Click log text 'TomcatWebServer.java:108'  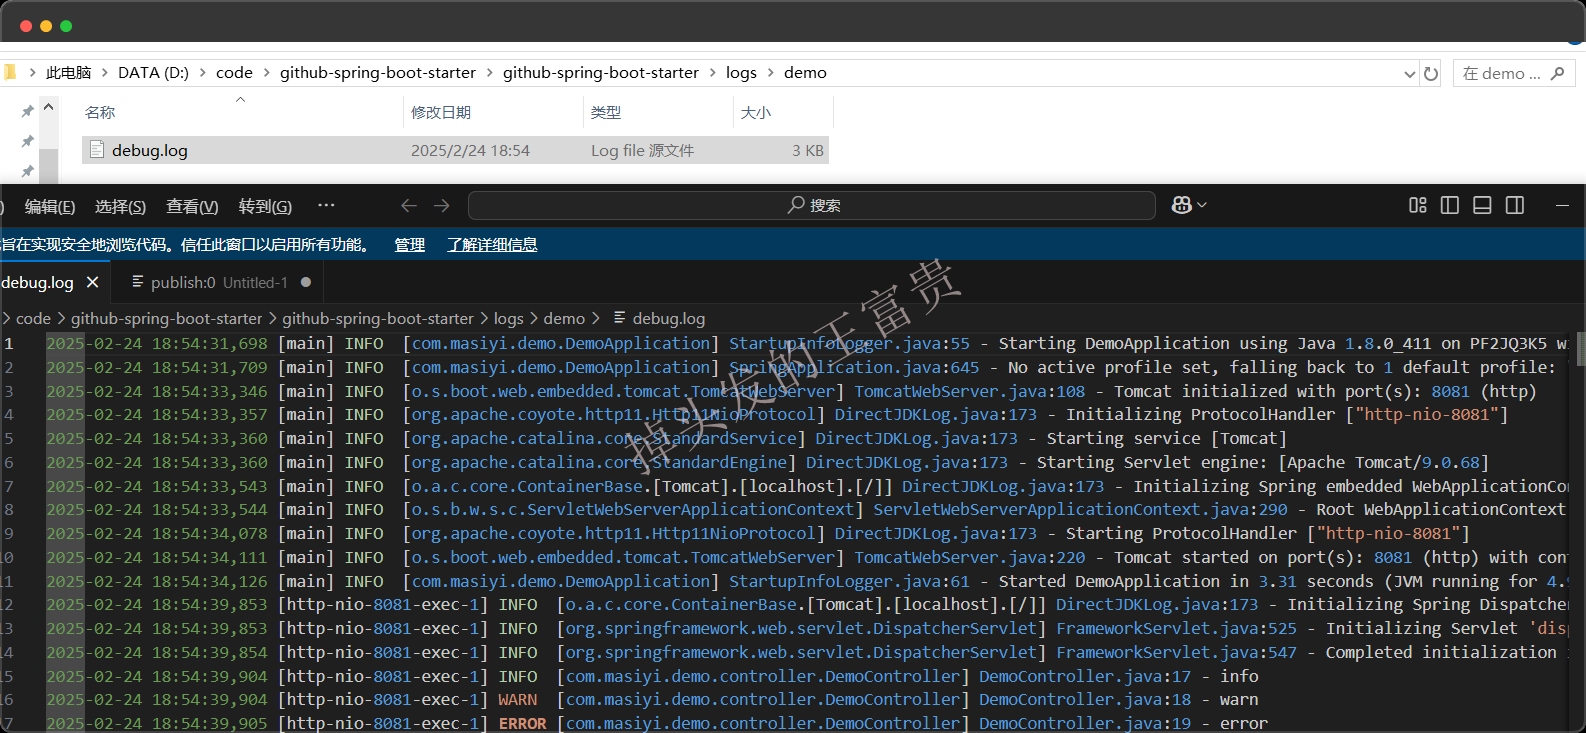(970, 392)
